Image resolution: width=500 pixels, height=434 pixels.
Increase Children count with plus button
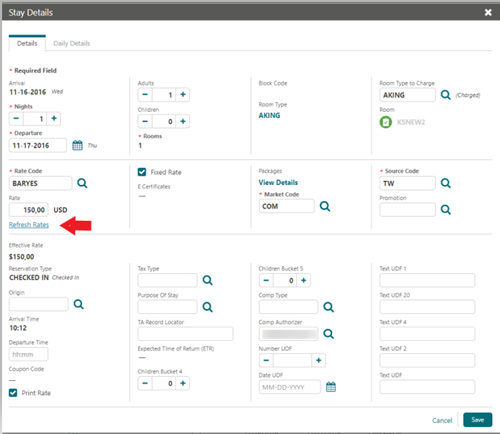point(183,121)
